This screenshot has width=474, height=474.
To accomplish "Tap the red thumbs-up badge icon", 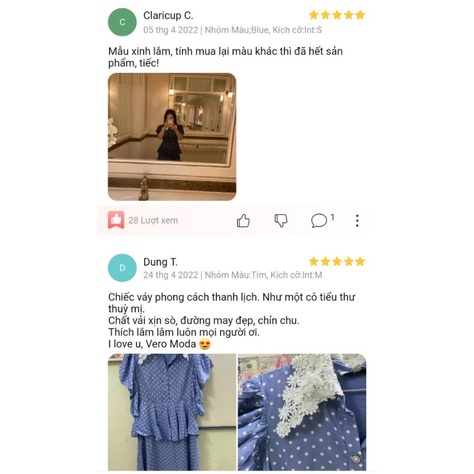I will [116, 220].
